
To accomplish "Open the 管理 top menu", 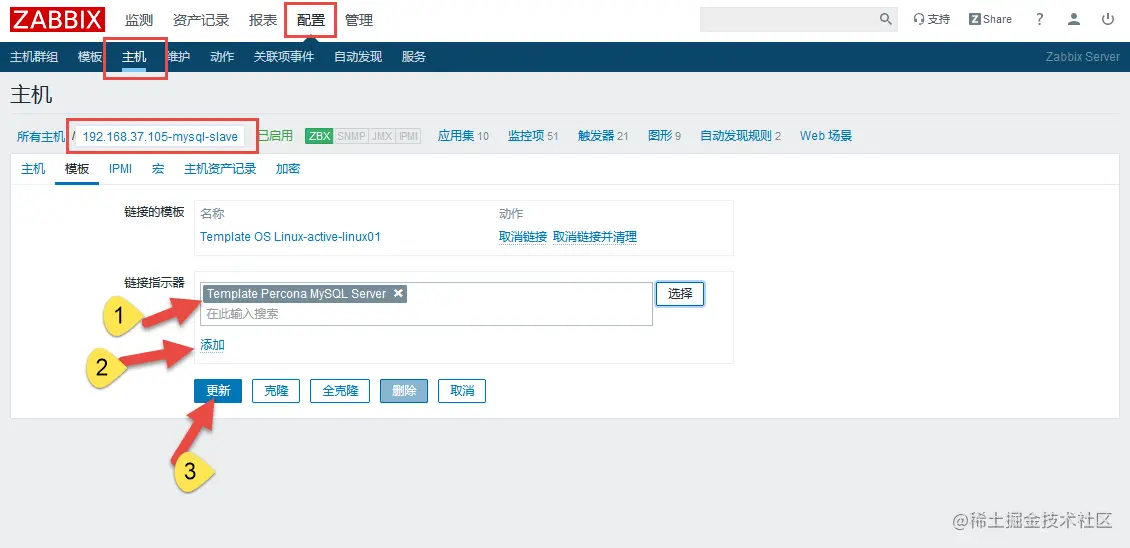I will (x=359, y=20).
